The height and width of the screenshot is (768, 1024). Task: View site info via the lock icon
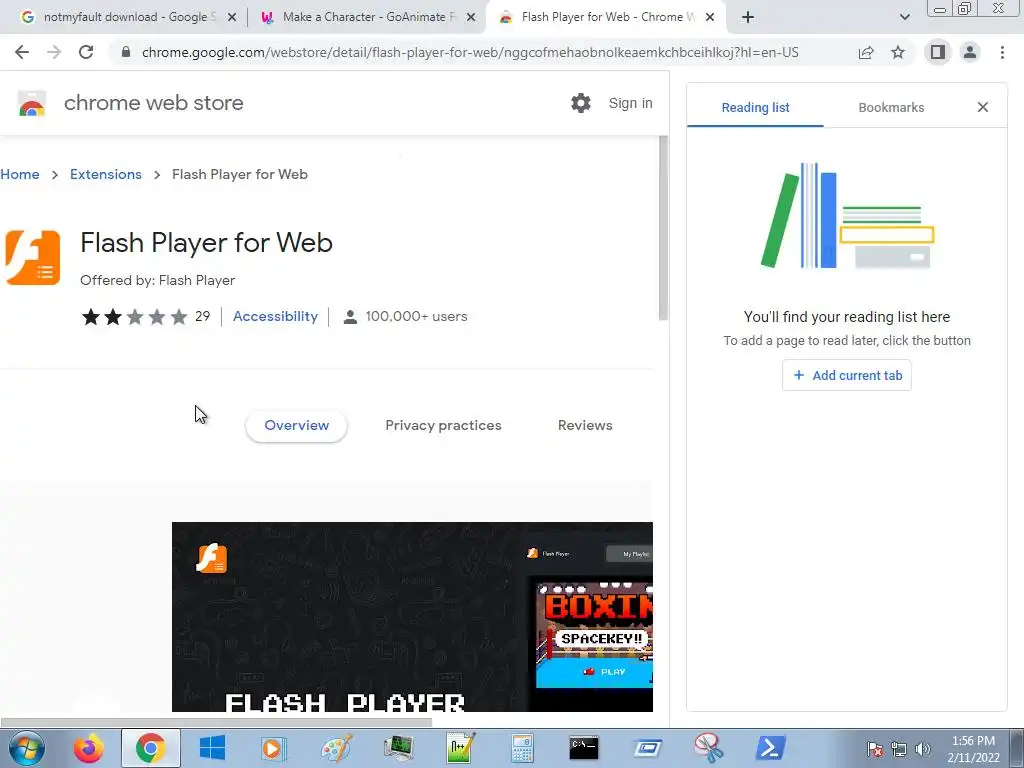tap(126, 52)
